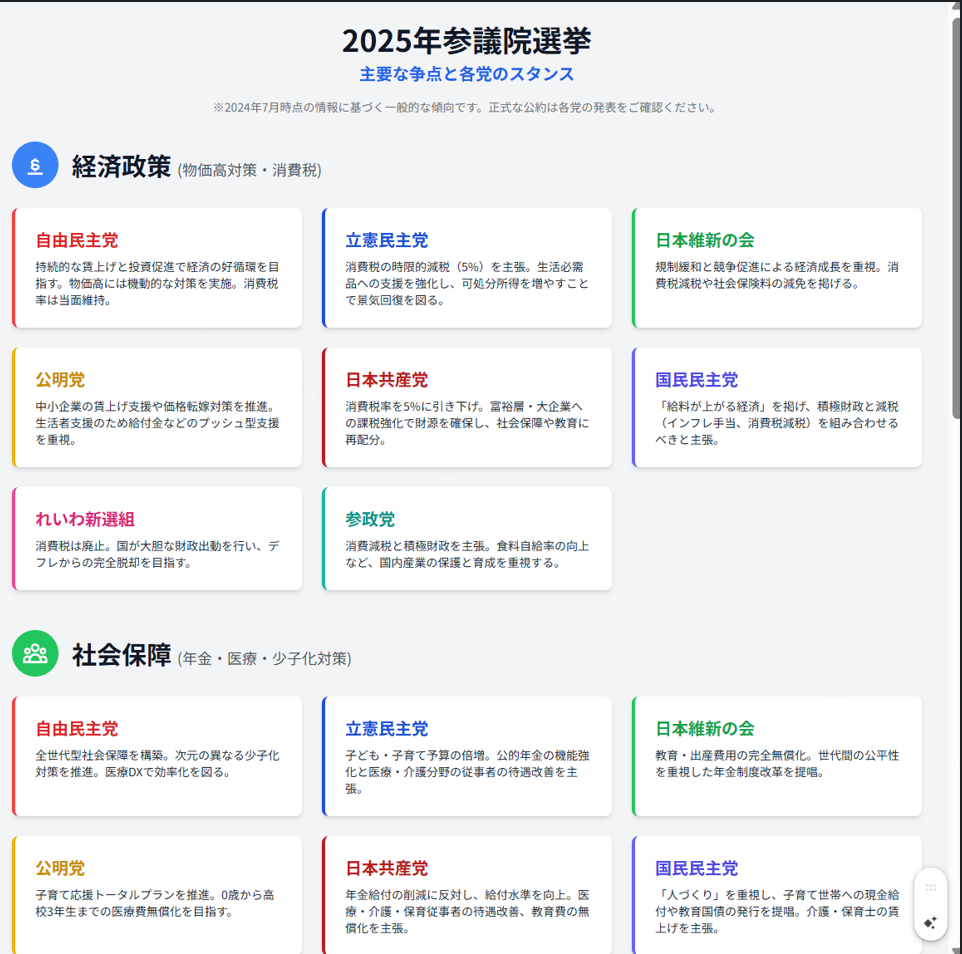Click text 子育て応援トータルプランを推進

click(122, 894)
